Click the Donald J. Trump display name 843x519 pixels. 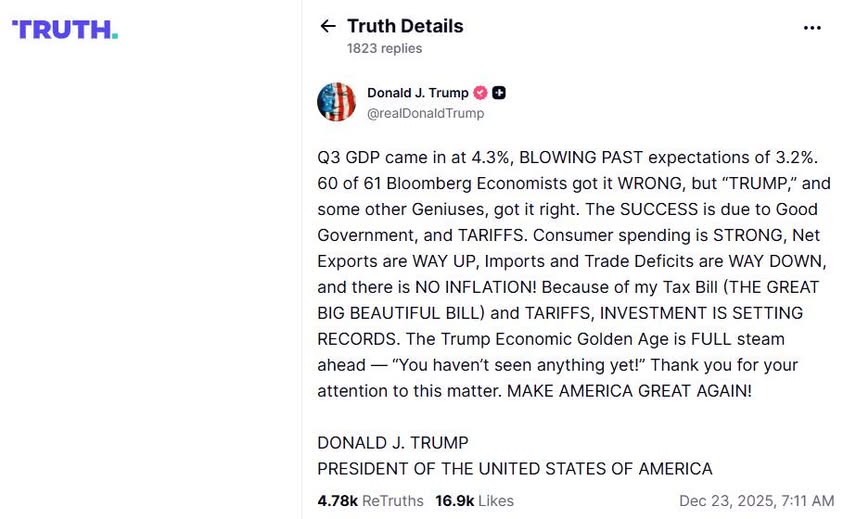[417, 93]
